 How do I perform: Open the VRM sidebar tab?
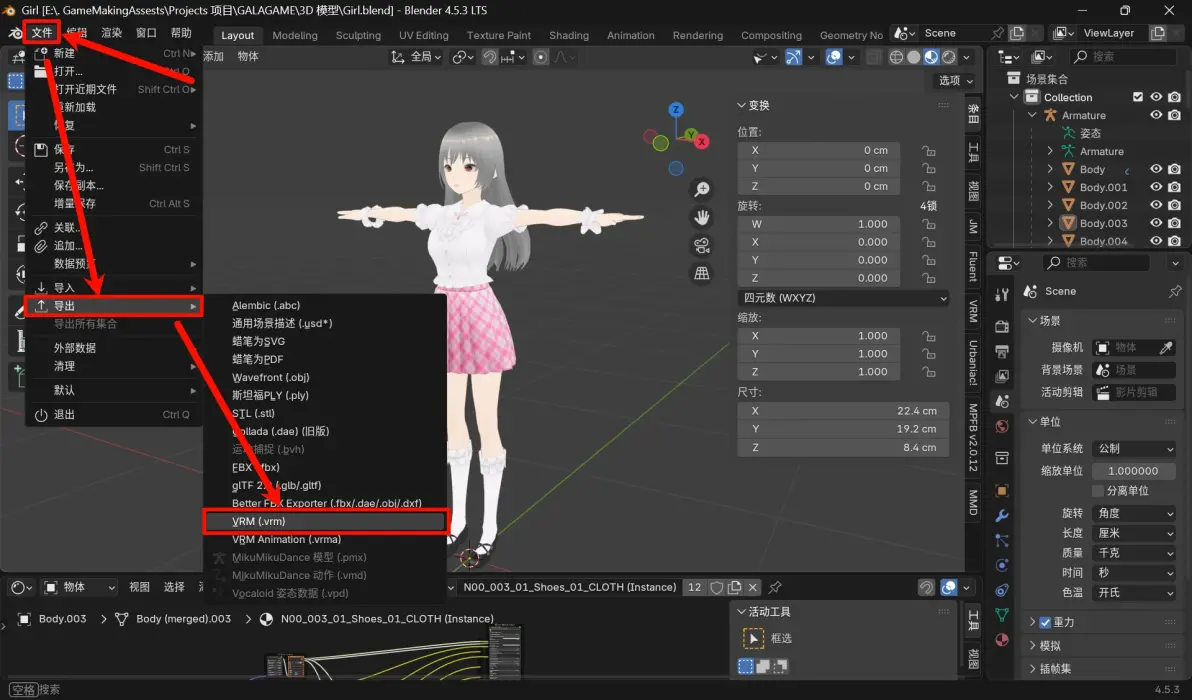[x=973, y=312]
